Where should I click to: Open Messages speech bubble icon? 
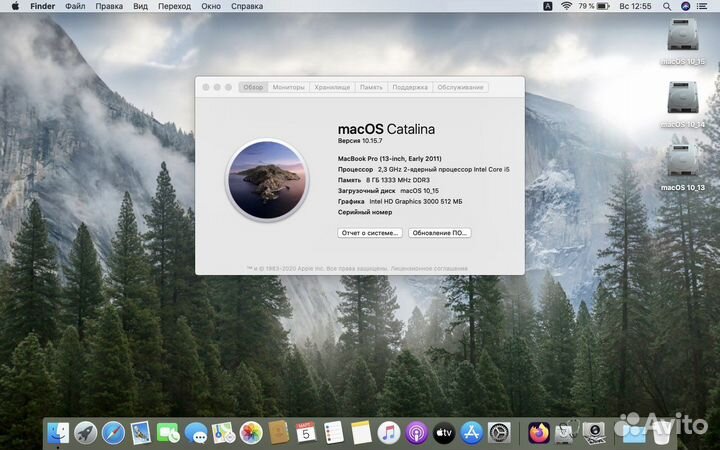click(196, 433)
